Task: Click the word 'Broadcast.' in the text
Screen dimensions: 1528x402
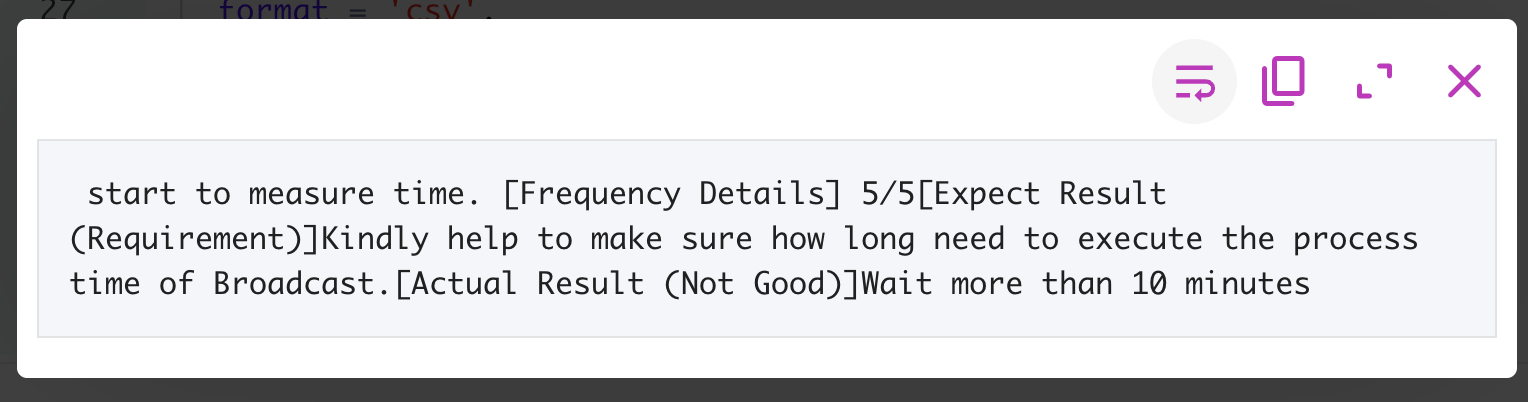Action: pos(304,284)
